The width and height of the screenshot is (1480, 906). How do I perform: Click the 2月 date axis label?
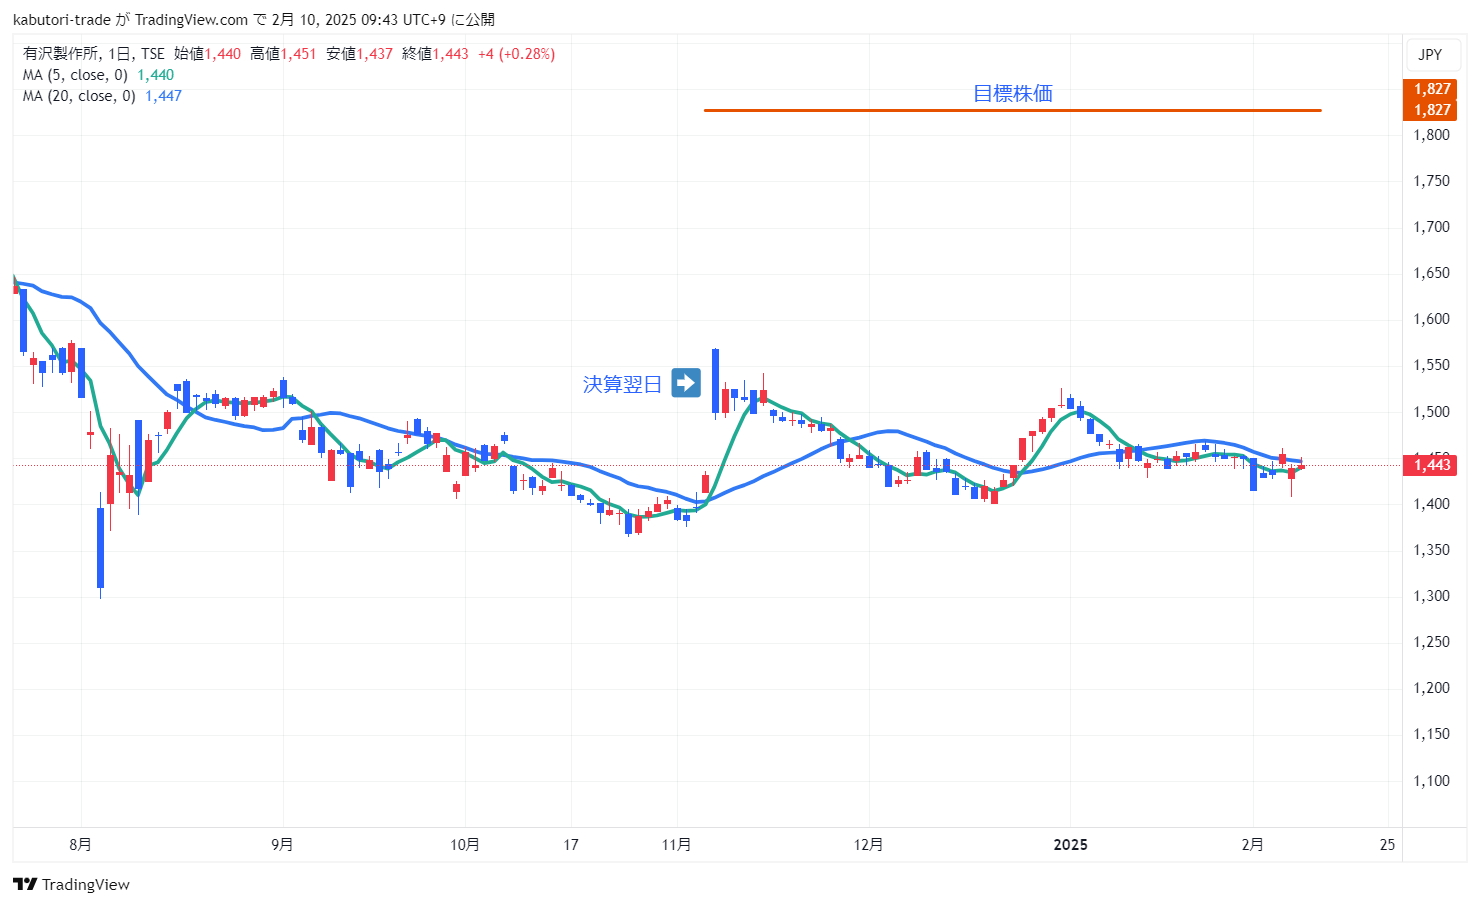(1252, 845)
